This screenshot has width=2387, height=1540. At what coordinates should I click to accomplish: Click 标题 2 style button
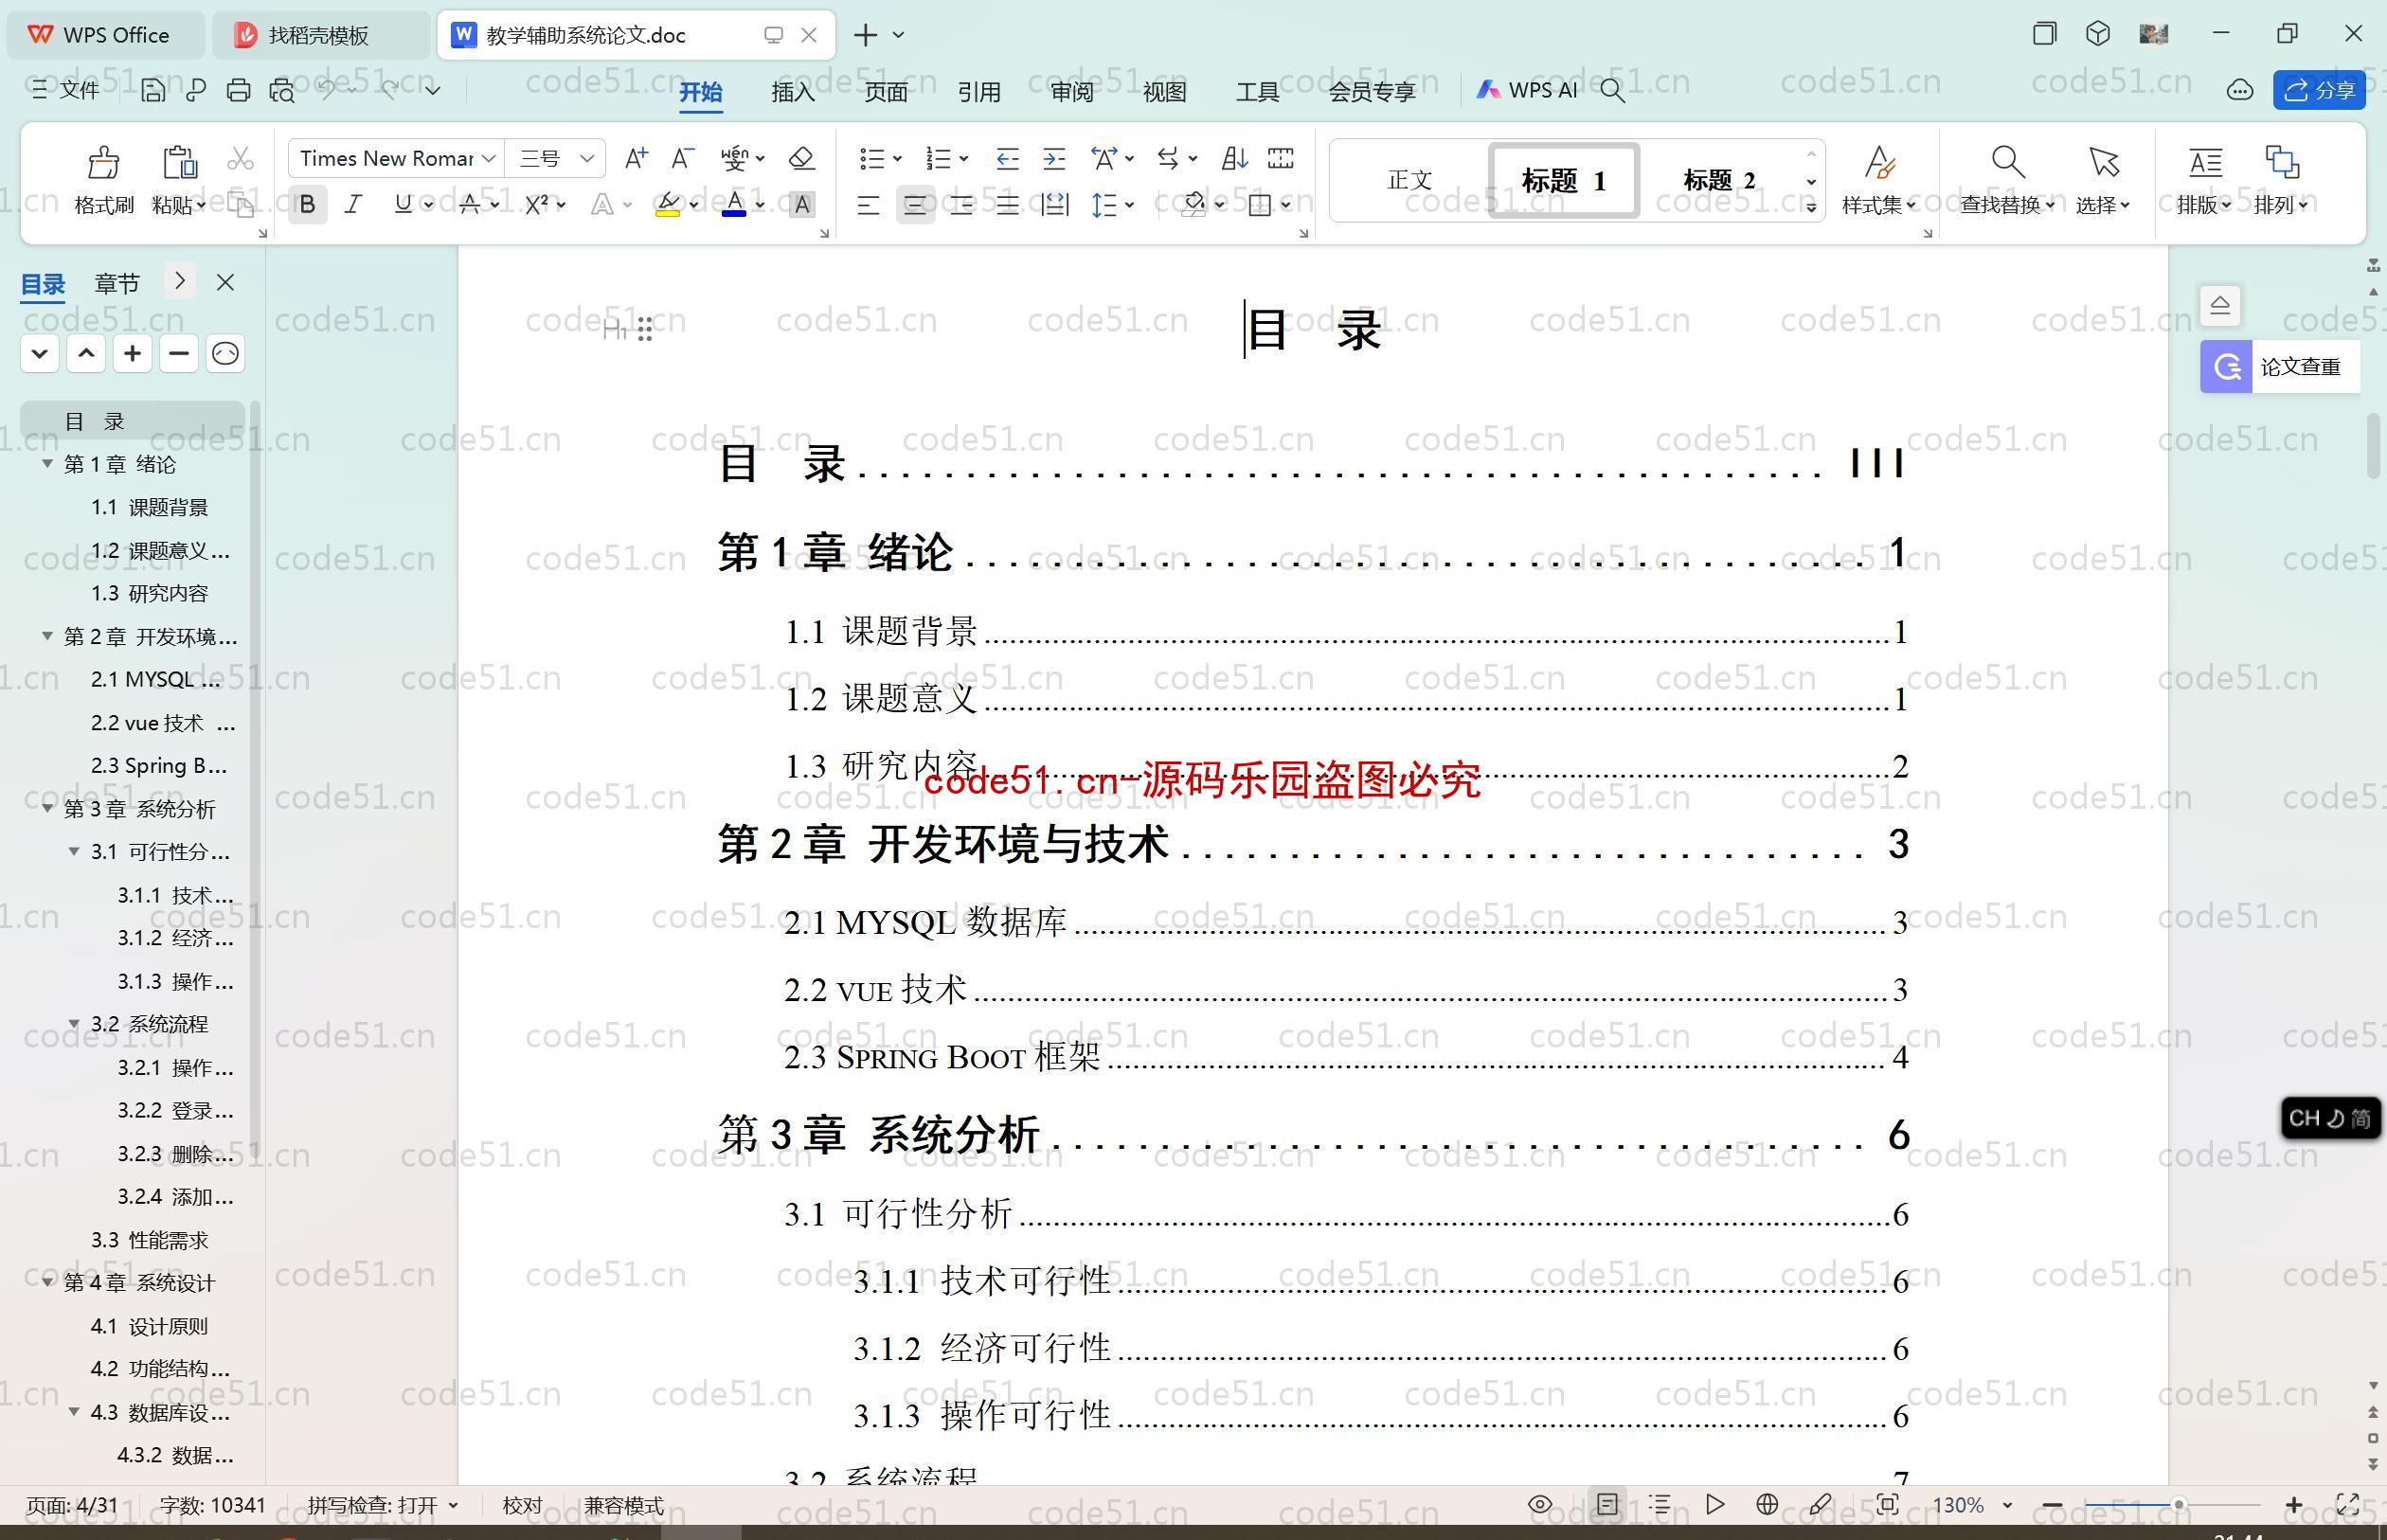[1721, 177]
